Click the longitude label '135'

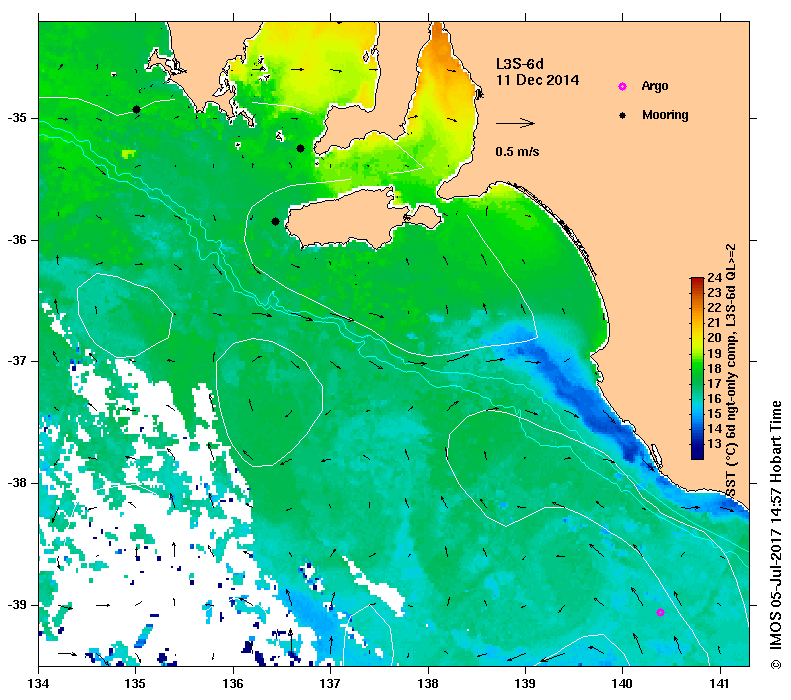click(135, 684)
